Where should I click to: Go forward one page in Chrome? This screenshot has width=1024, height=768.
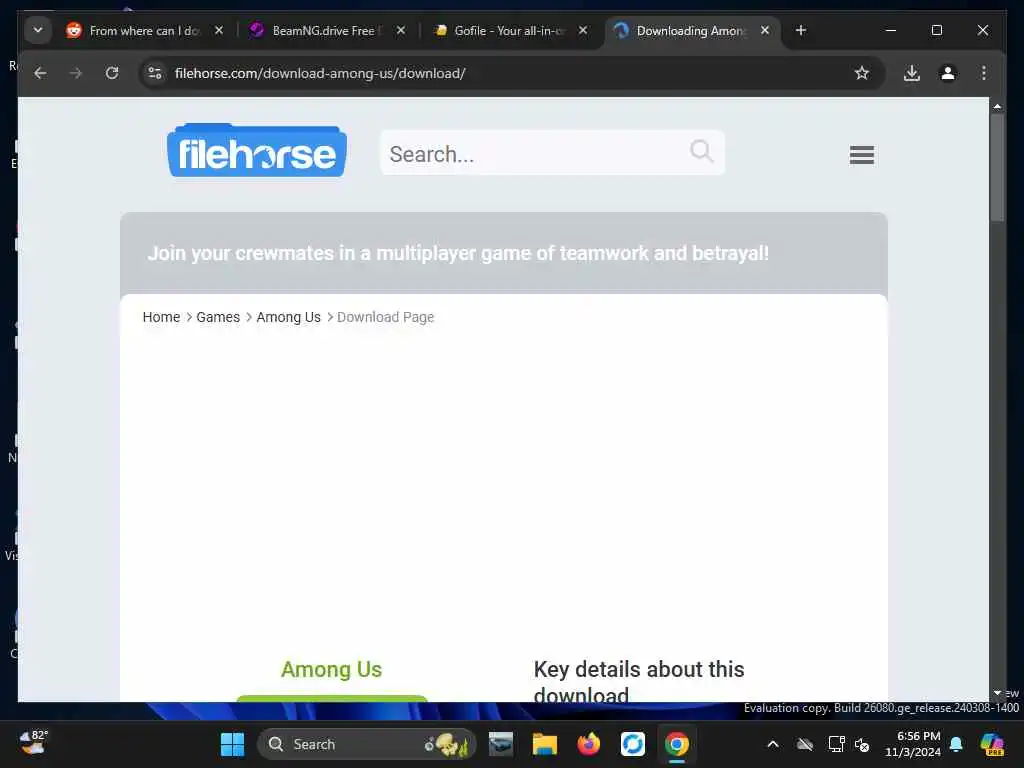point(76,73)
